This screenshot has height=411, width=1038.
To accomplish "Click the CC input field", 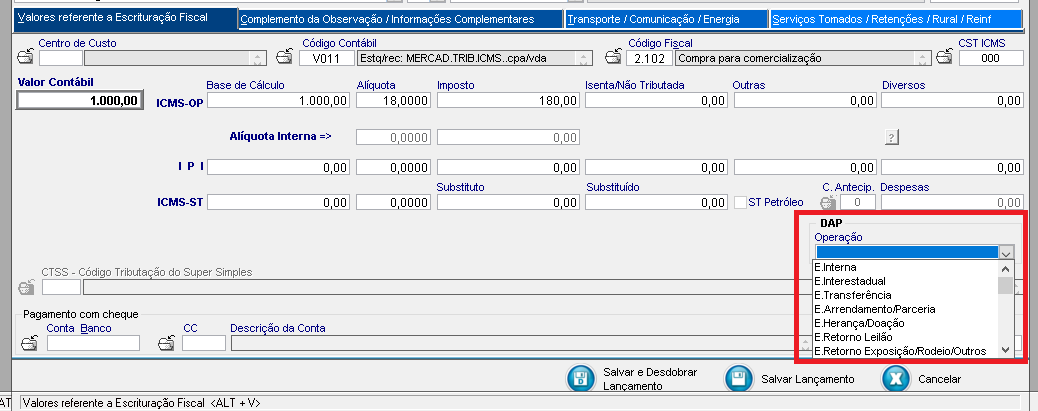I will point(204,343).
